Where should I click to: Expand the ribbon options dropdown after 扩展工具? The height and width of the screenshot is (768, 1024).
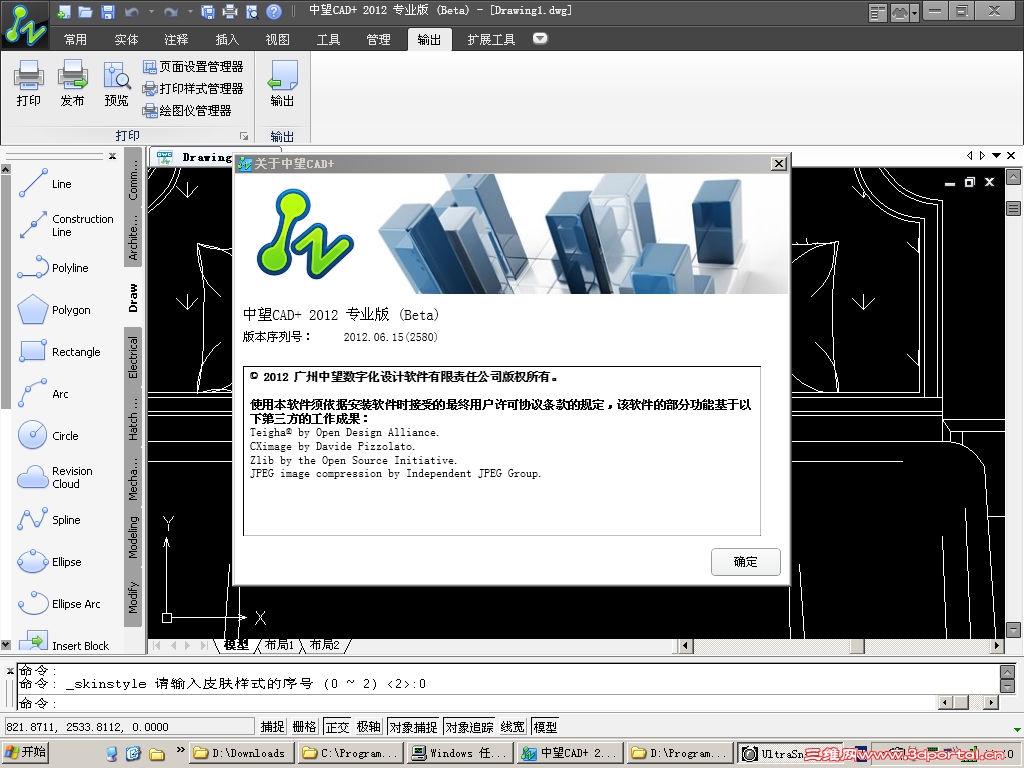pos(540,39)
